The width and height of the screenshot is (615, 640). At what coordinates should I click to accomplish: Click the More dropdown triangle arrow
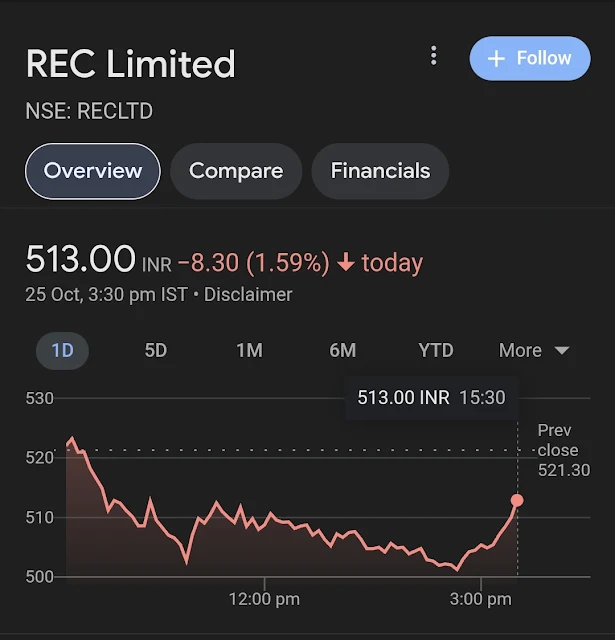point(561,351)
